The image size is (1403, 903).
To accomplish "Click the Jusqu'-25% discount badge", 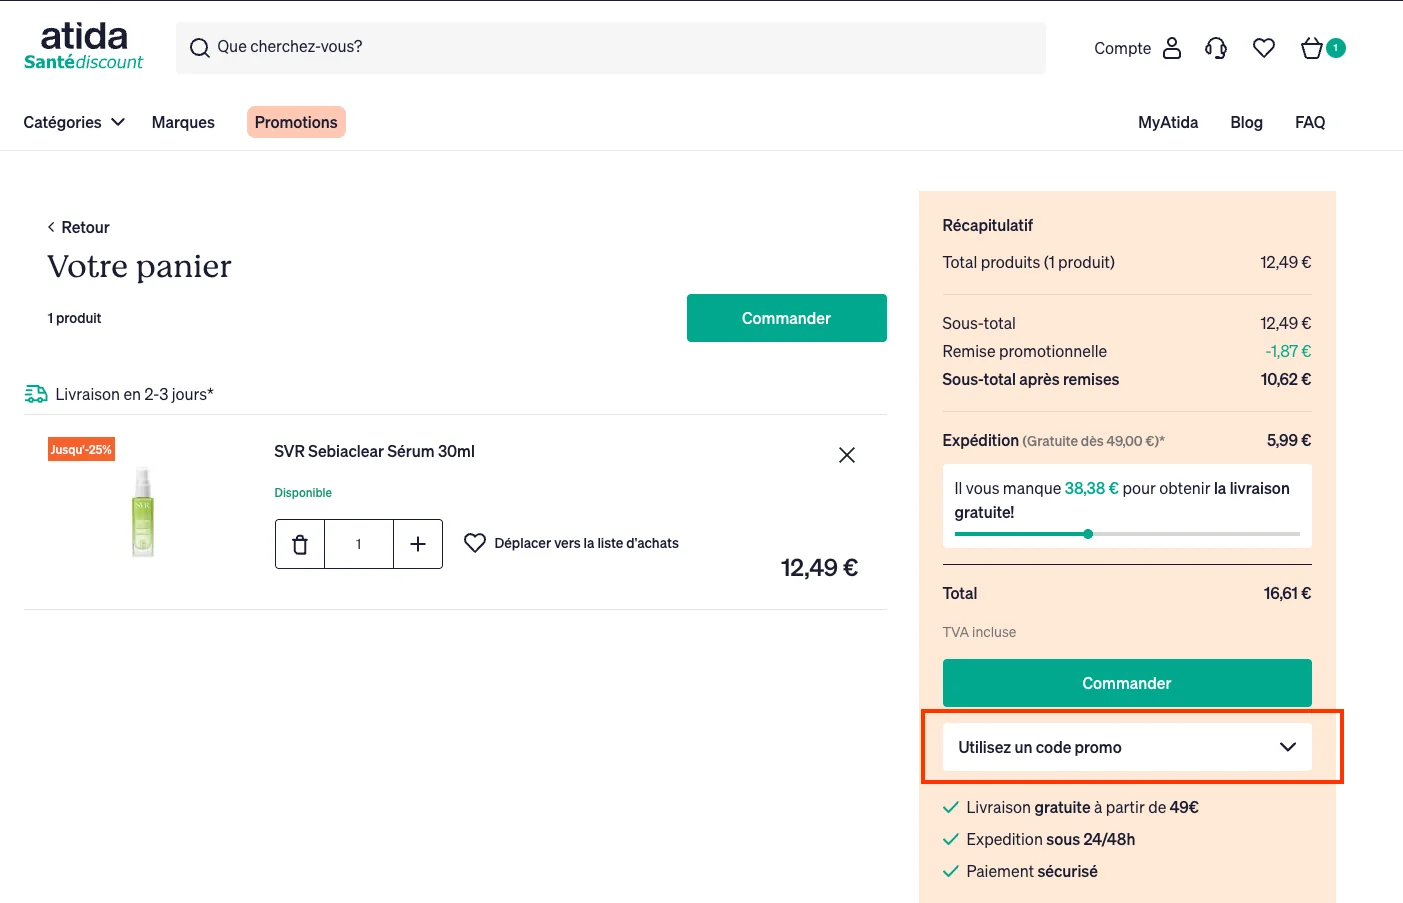I will click(x=81, y=449).
